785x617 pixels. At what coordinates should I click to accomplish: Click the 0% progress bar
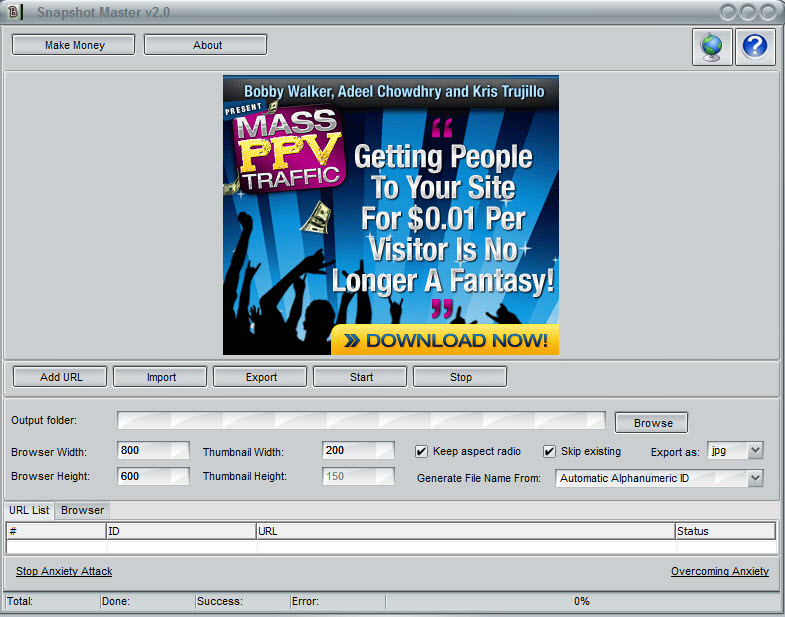coord(582,601)
